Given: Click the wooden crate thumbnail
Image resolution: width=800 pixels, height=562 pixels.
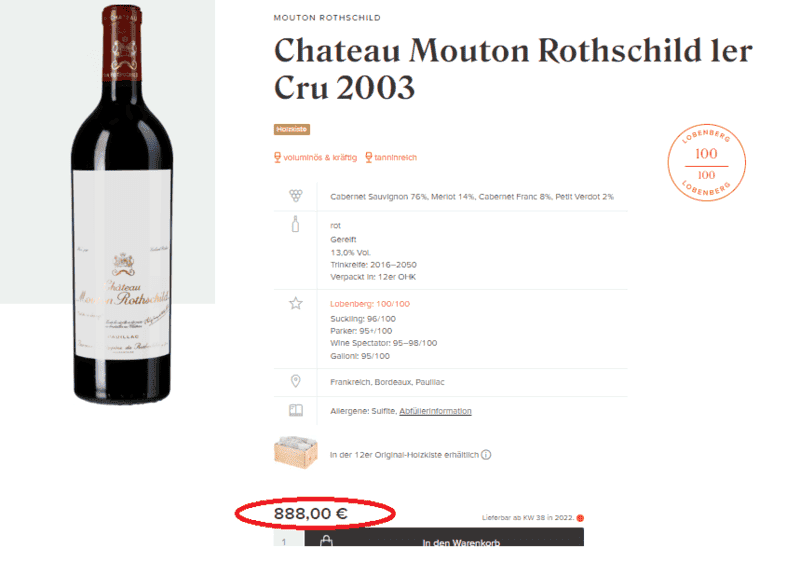Looking at the screenshot, I should pyautogui.click(x=296, y=452).
